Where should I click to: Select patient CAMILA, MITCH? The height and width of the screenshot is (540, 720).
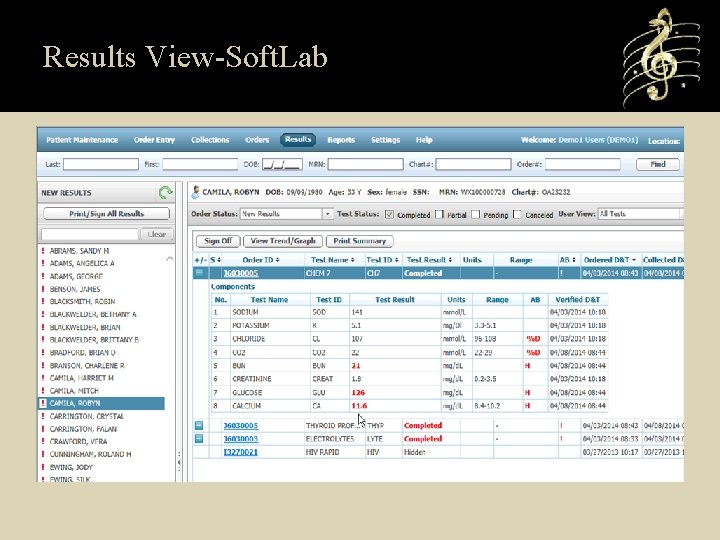[74, 391]
